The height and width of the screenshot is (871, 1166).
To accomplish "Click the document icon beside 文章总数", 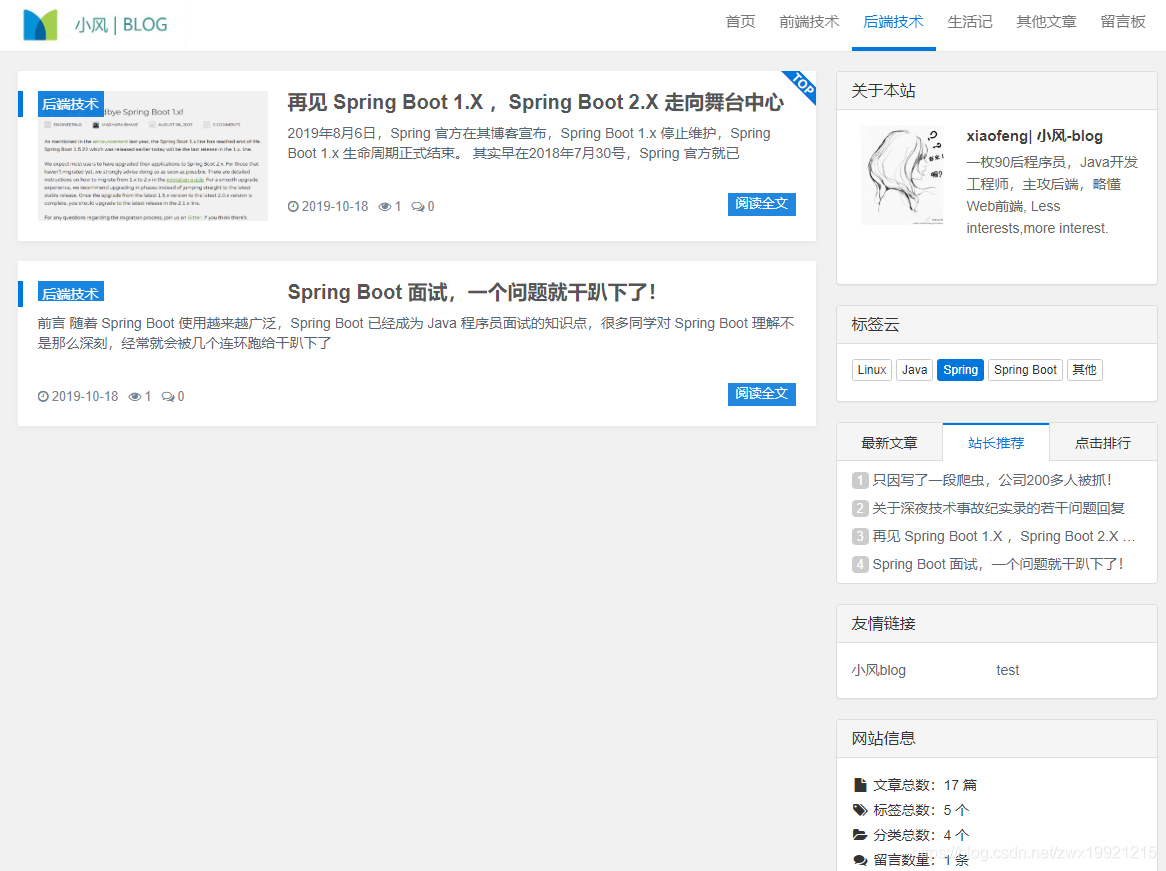I will 858,785.
